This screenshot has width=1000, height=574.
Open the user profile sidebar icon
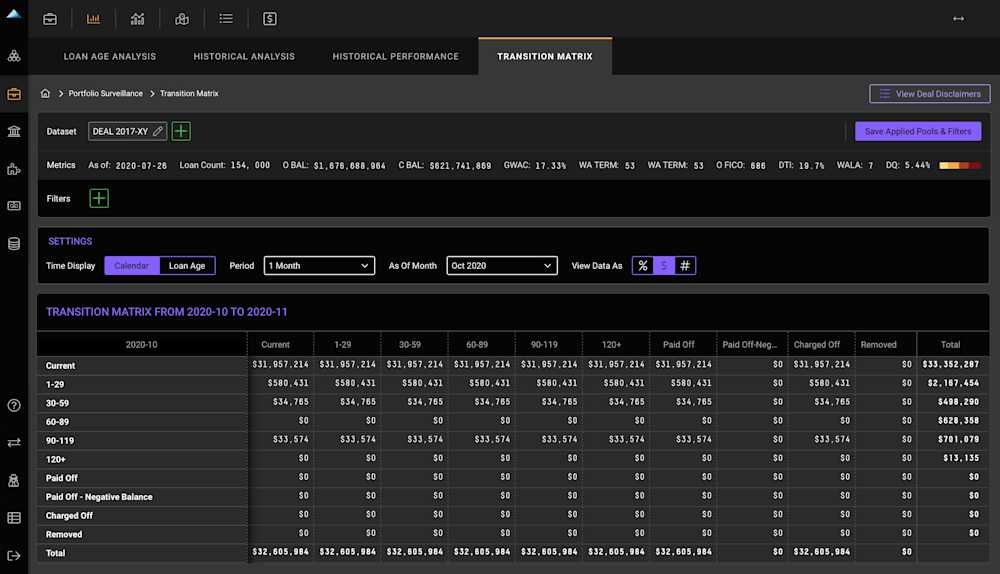[x=14, y=480]
